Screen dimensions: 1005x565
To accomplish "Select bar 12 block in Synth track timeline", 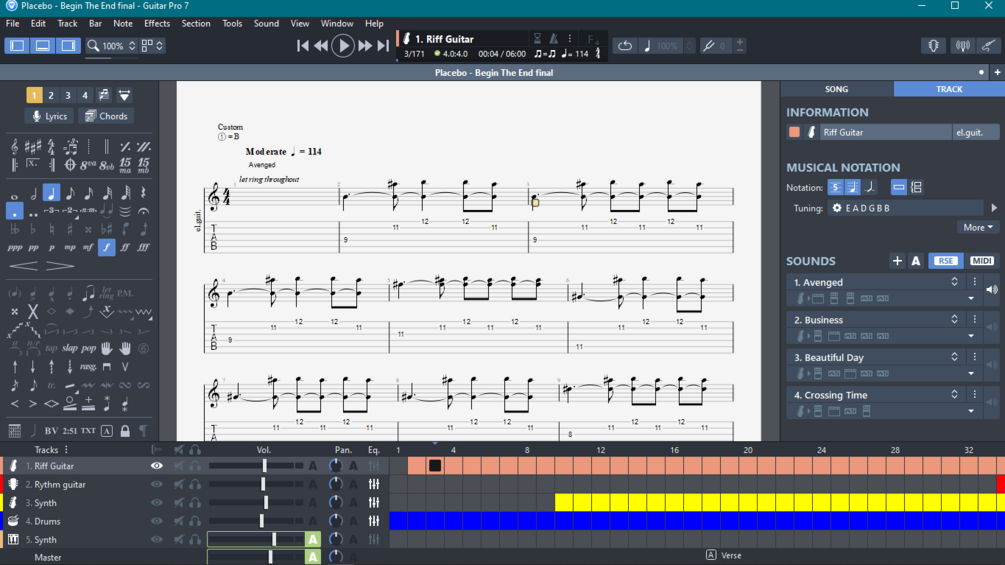I will tap(601, 503).
